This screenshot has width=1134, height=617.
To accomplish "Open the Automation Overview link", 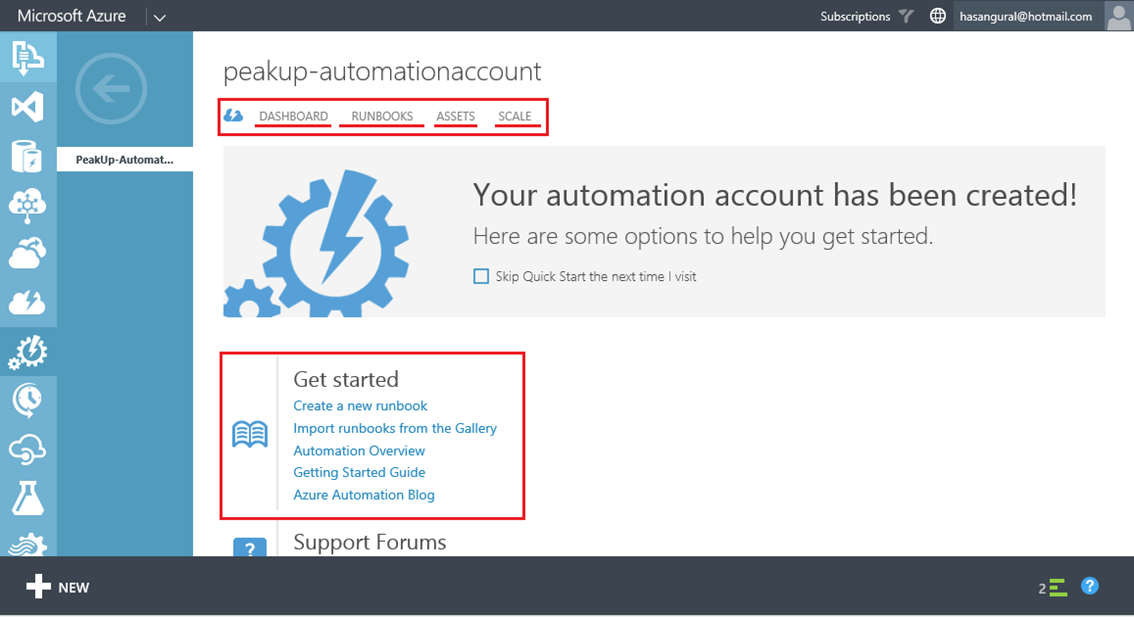I will click(359, 451).
